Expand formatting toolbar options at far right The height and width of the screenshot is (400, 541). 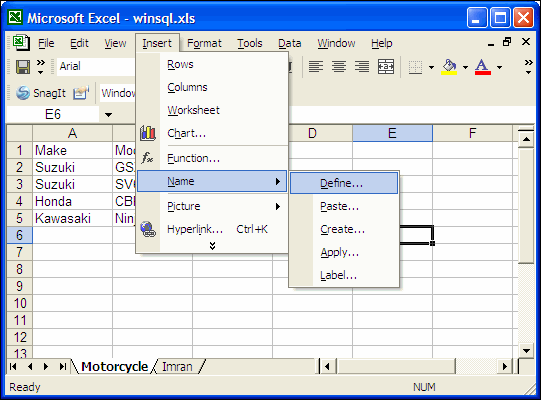528,67
